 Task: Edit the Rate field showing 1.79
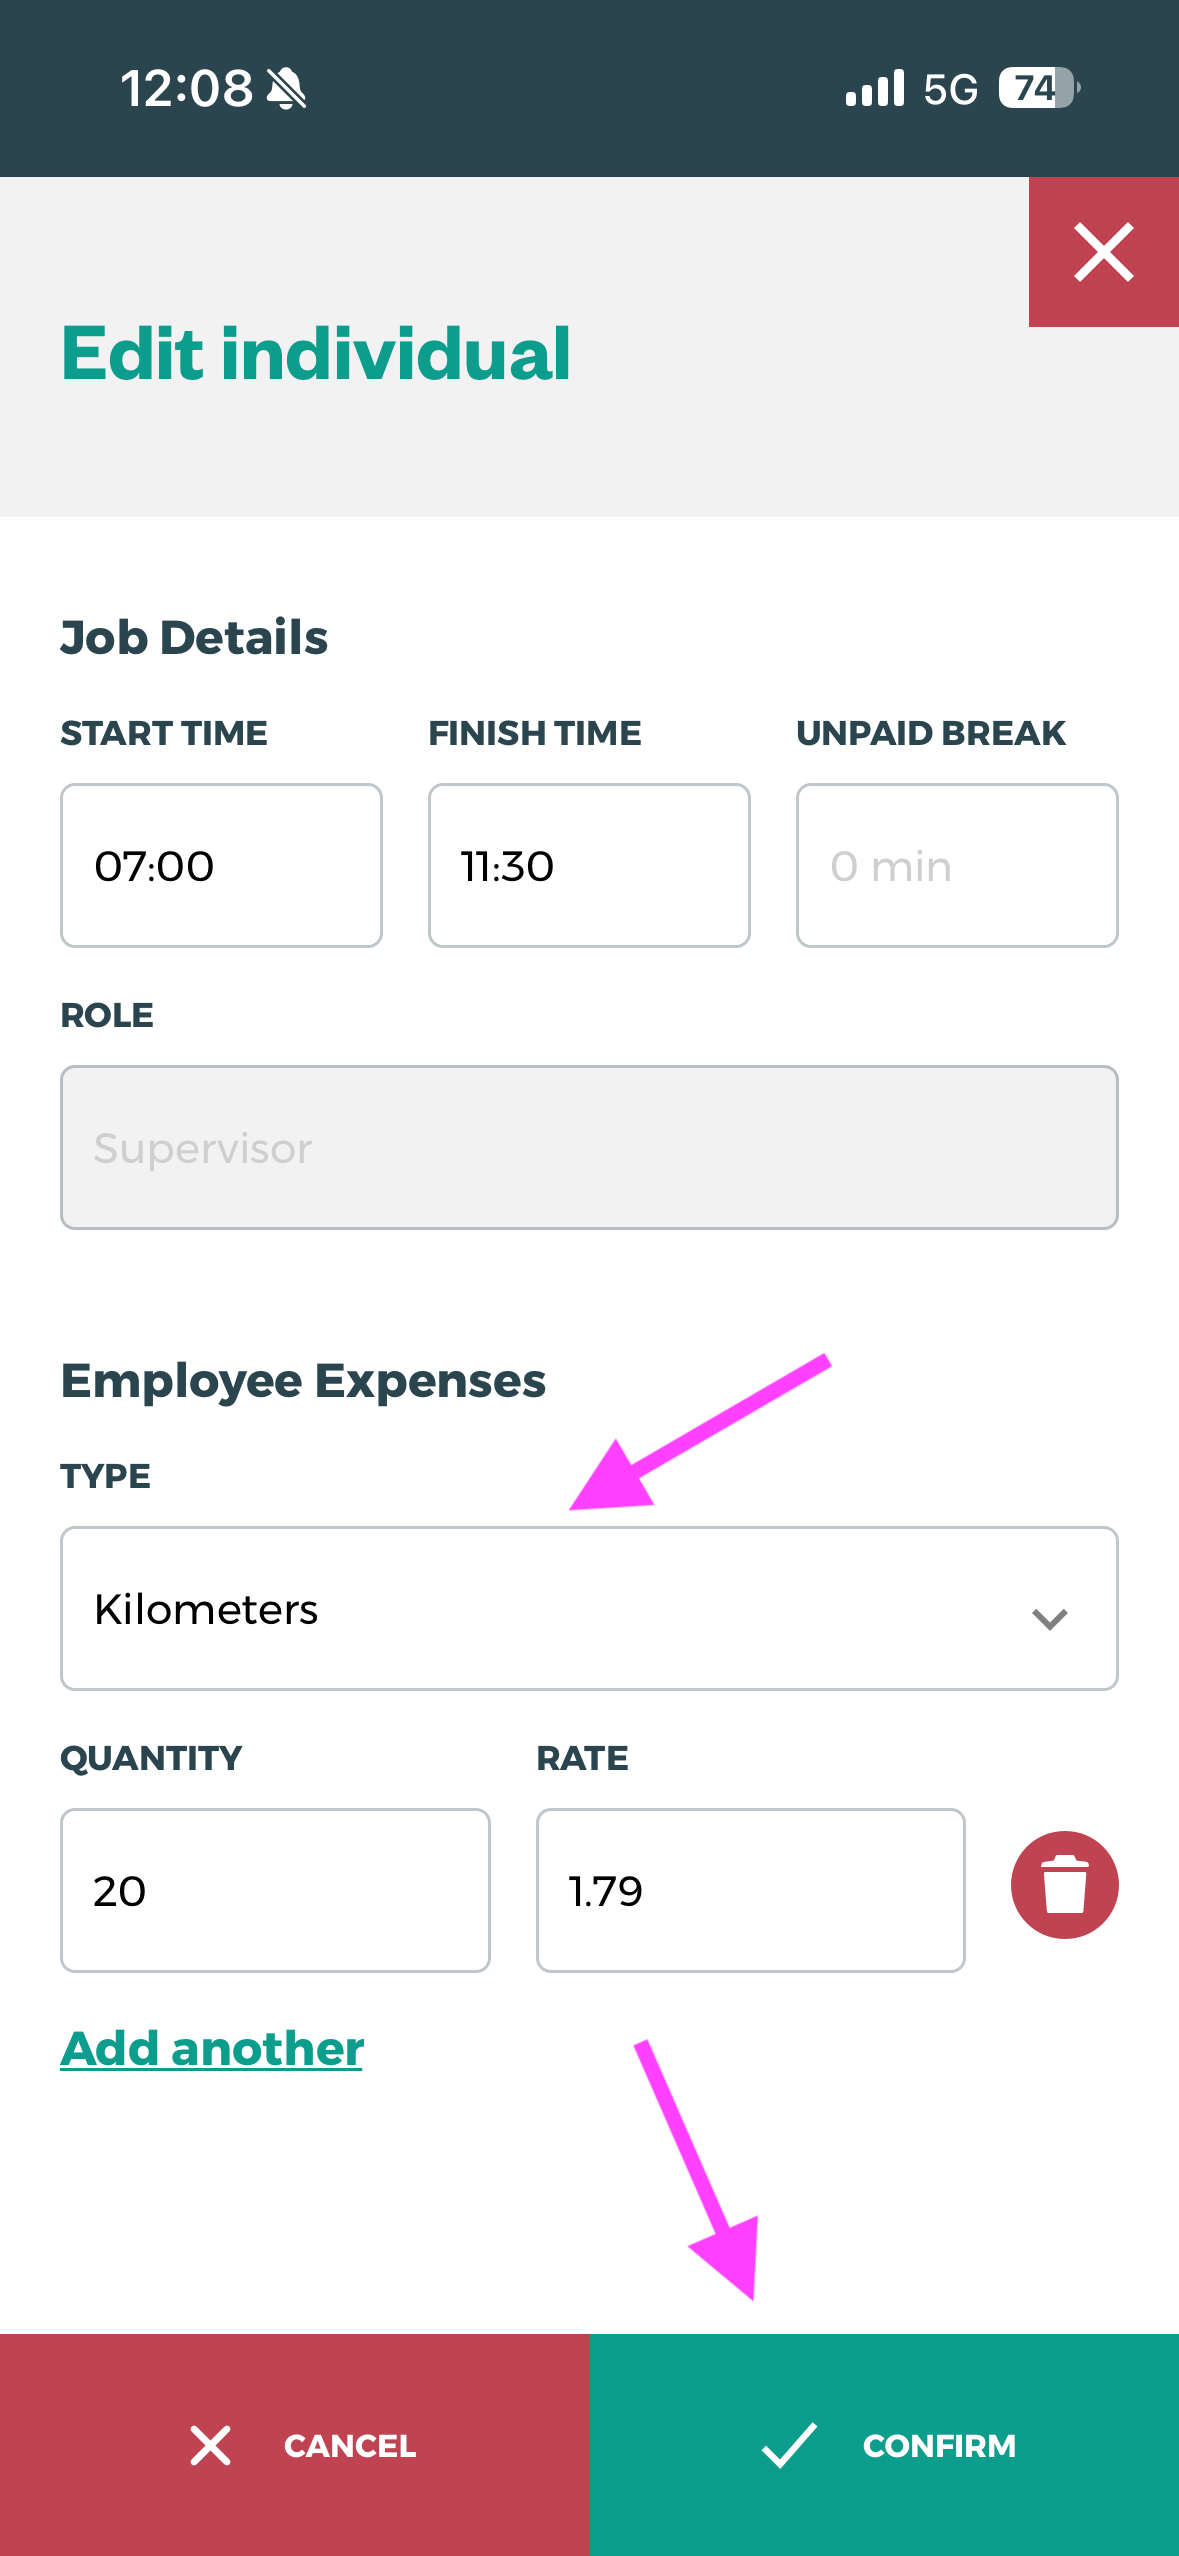pos(750,1890)
